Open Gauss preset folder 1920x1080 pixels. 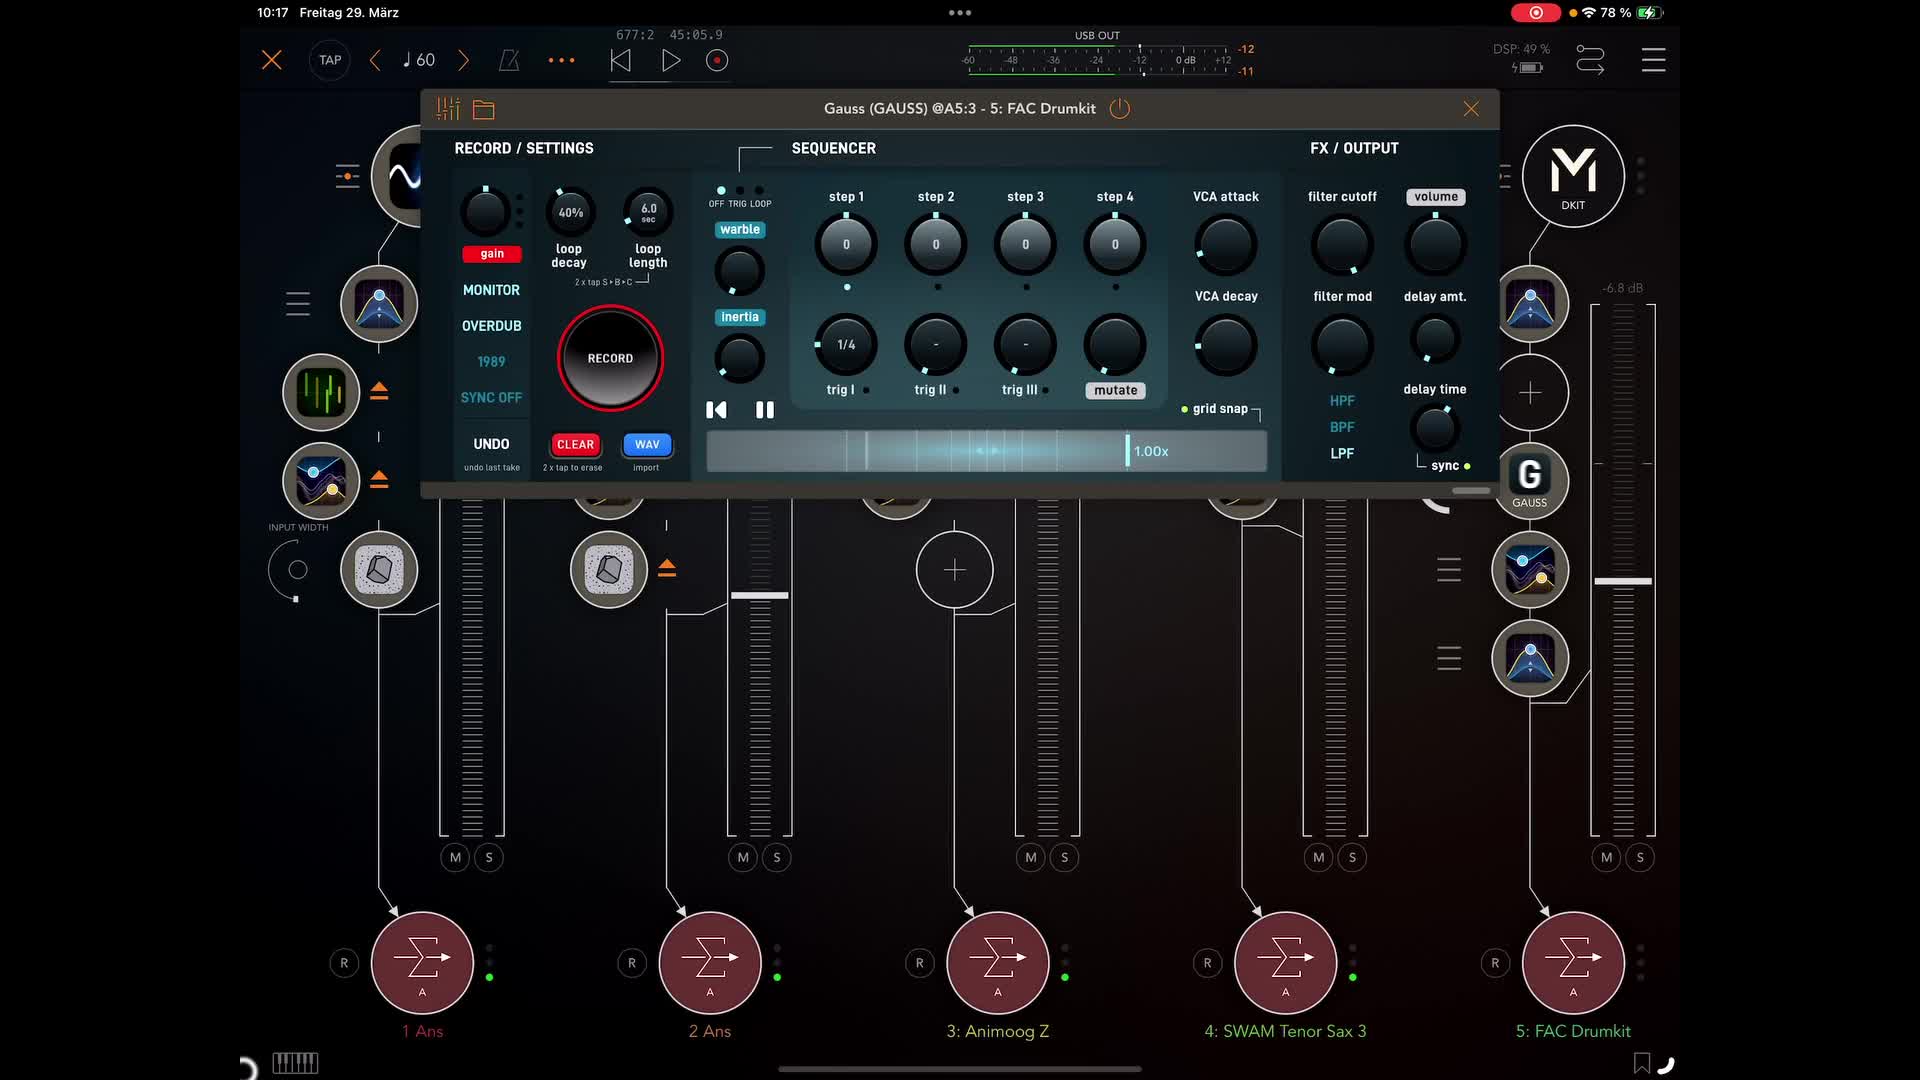click(484, 109)
